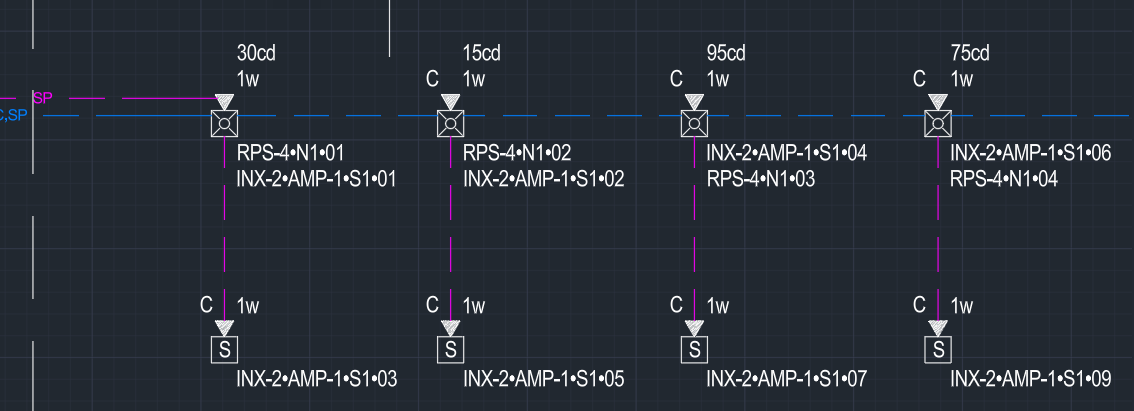Pick the strobe symbol above INX-2•AMP-1•S1•04
1134x411 pixels.
pos(694,124)
